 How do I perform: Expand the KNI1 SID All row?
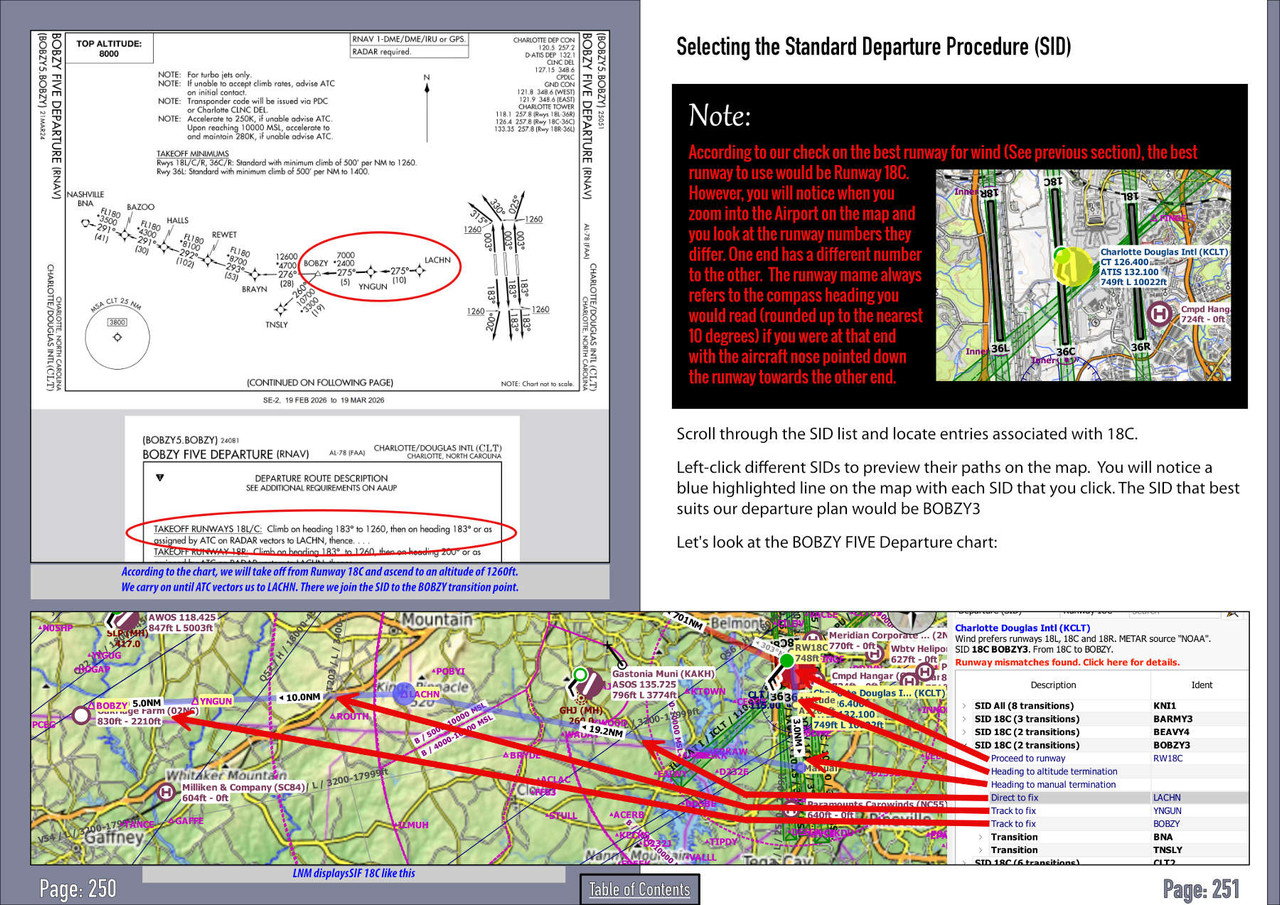[x=965, y=706]
